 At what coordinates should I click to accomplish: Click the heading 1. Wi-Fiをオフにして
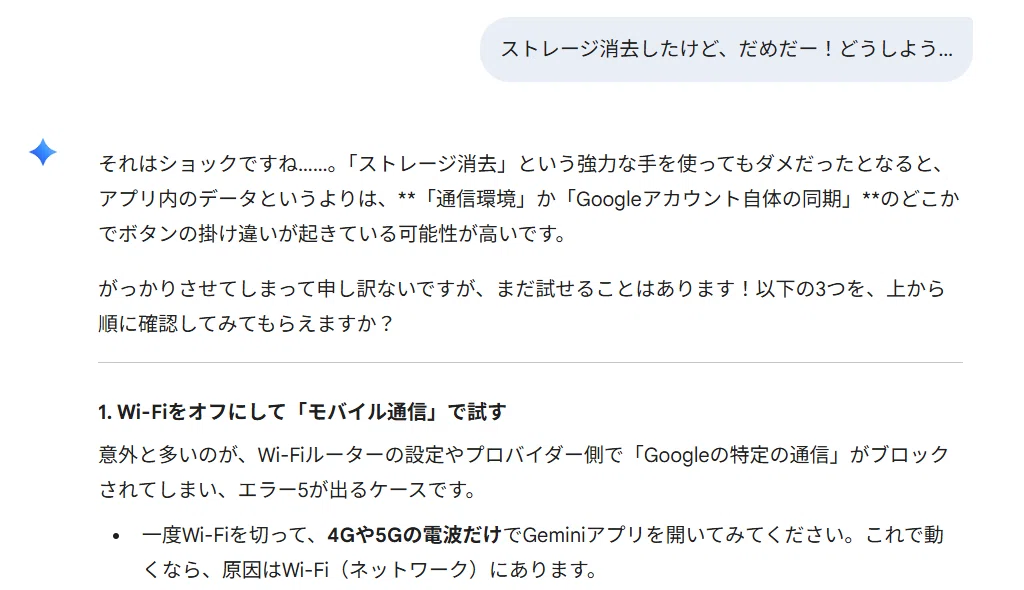coord(302,412)
